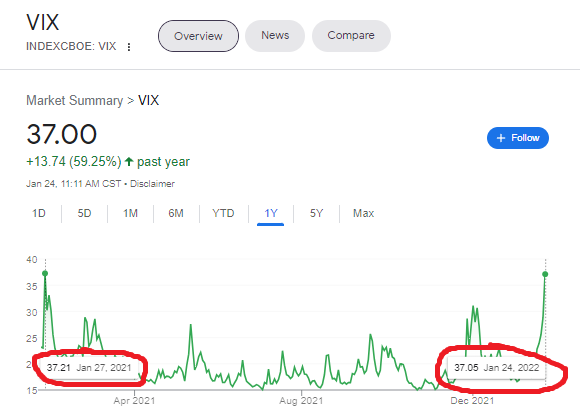583x419 pixels.
Task: Select the 5Y time range
Action: [x=316, y=213]
